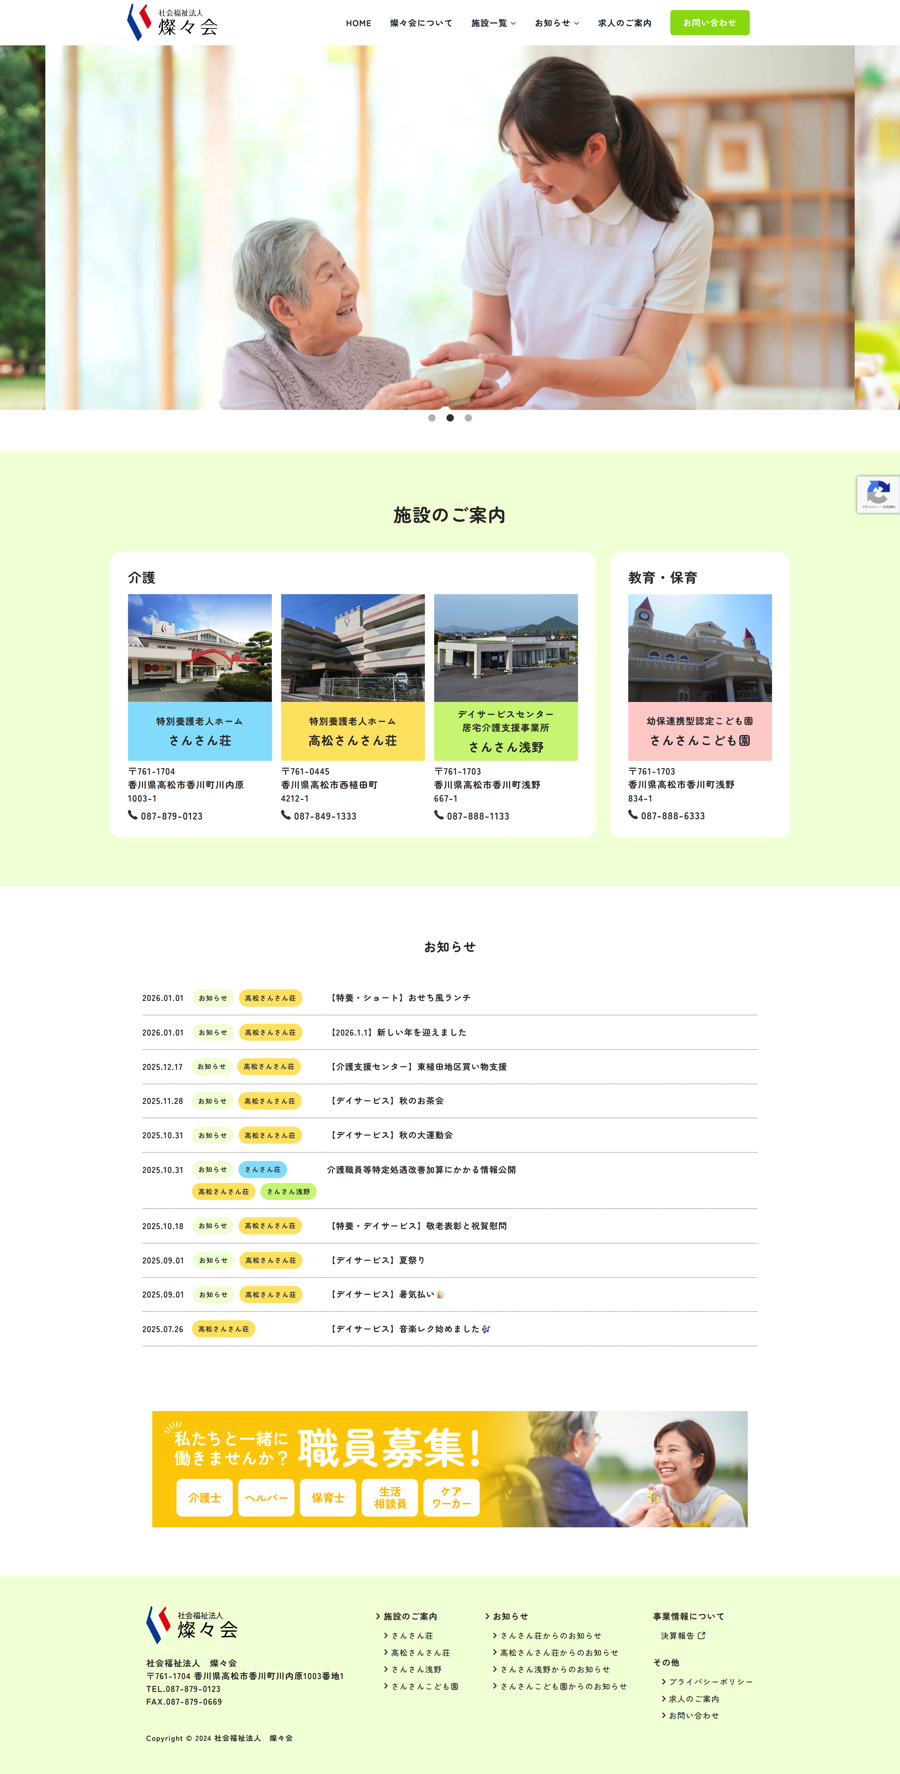Expand the 施設一覧 dropdown menu
900x1774 pixels.
[493, 23]
